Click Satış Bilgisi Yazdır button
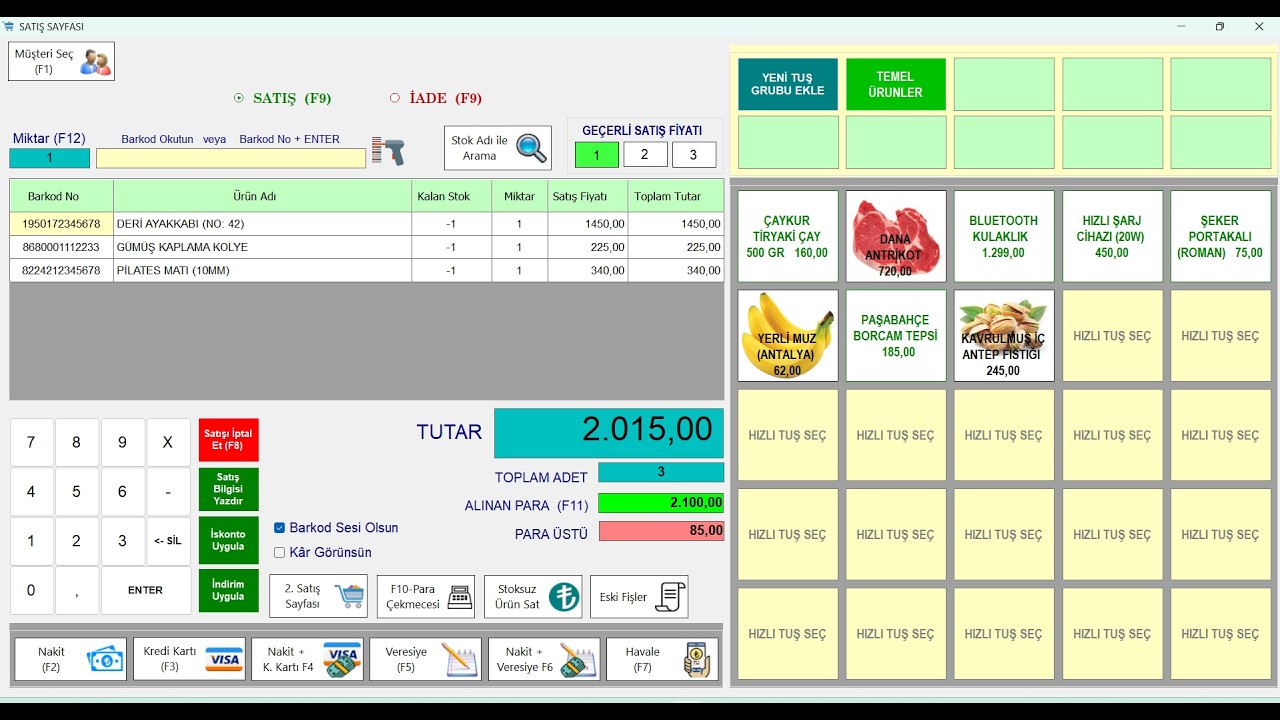 (228, 489)
